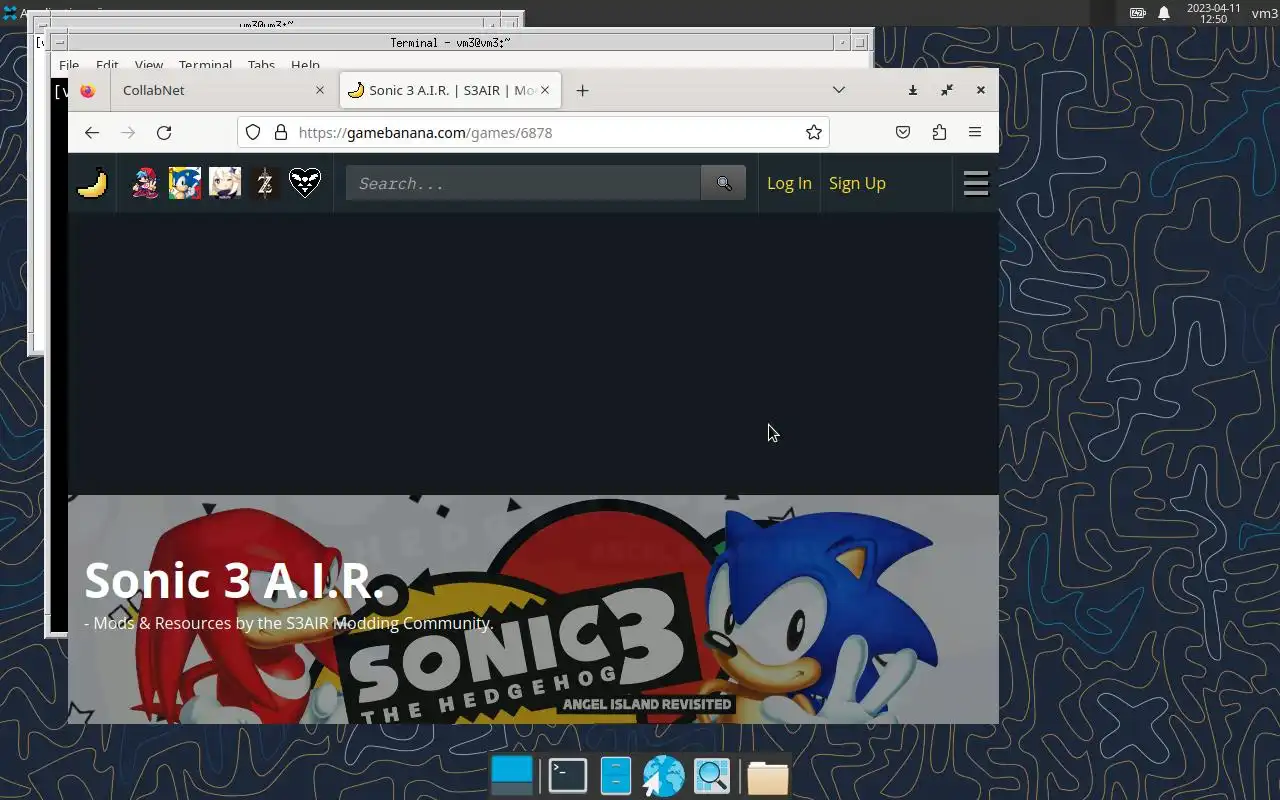Open the GameBanana banana logo home

coord(92,183)
